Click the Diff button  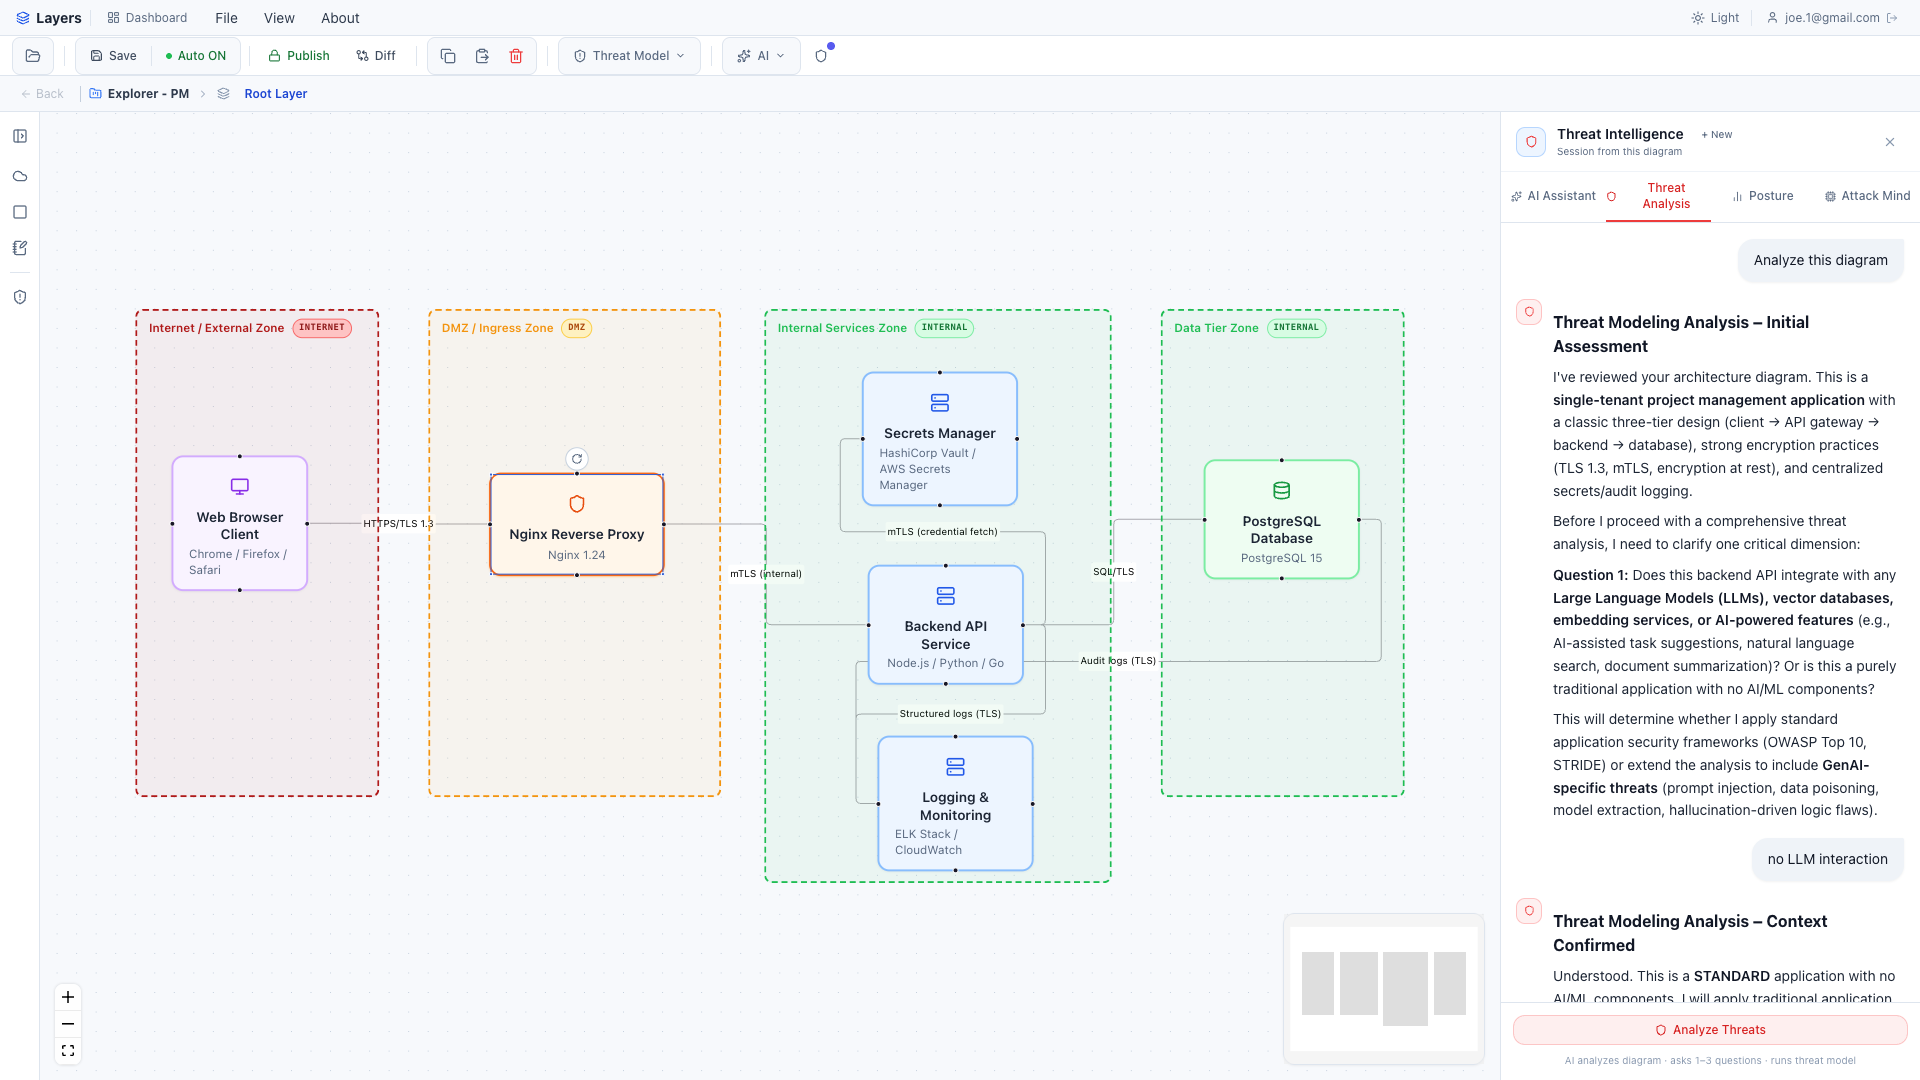(x=376, y=56)
